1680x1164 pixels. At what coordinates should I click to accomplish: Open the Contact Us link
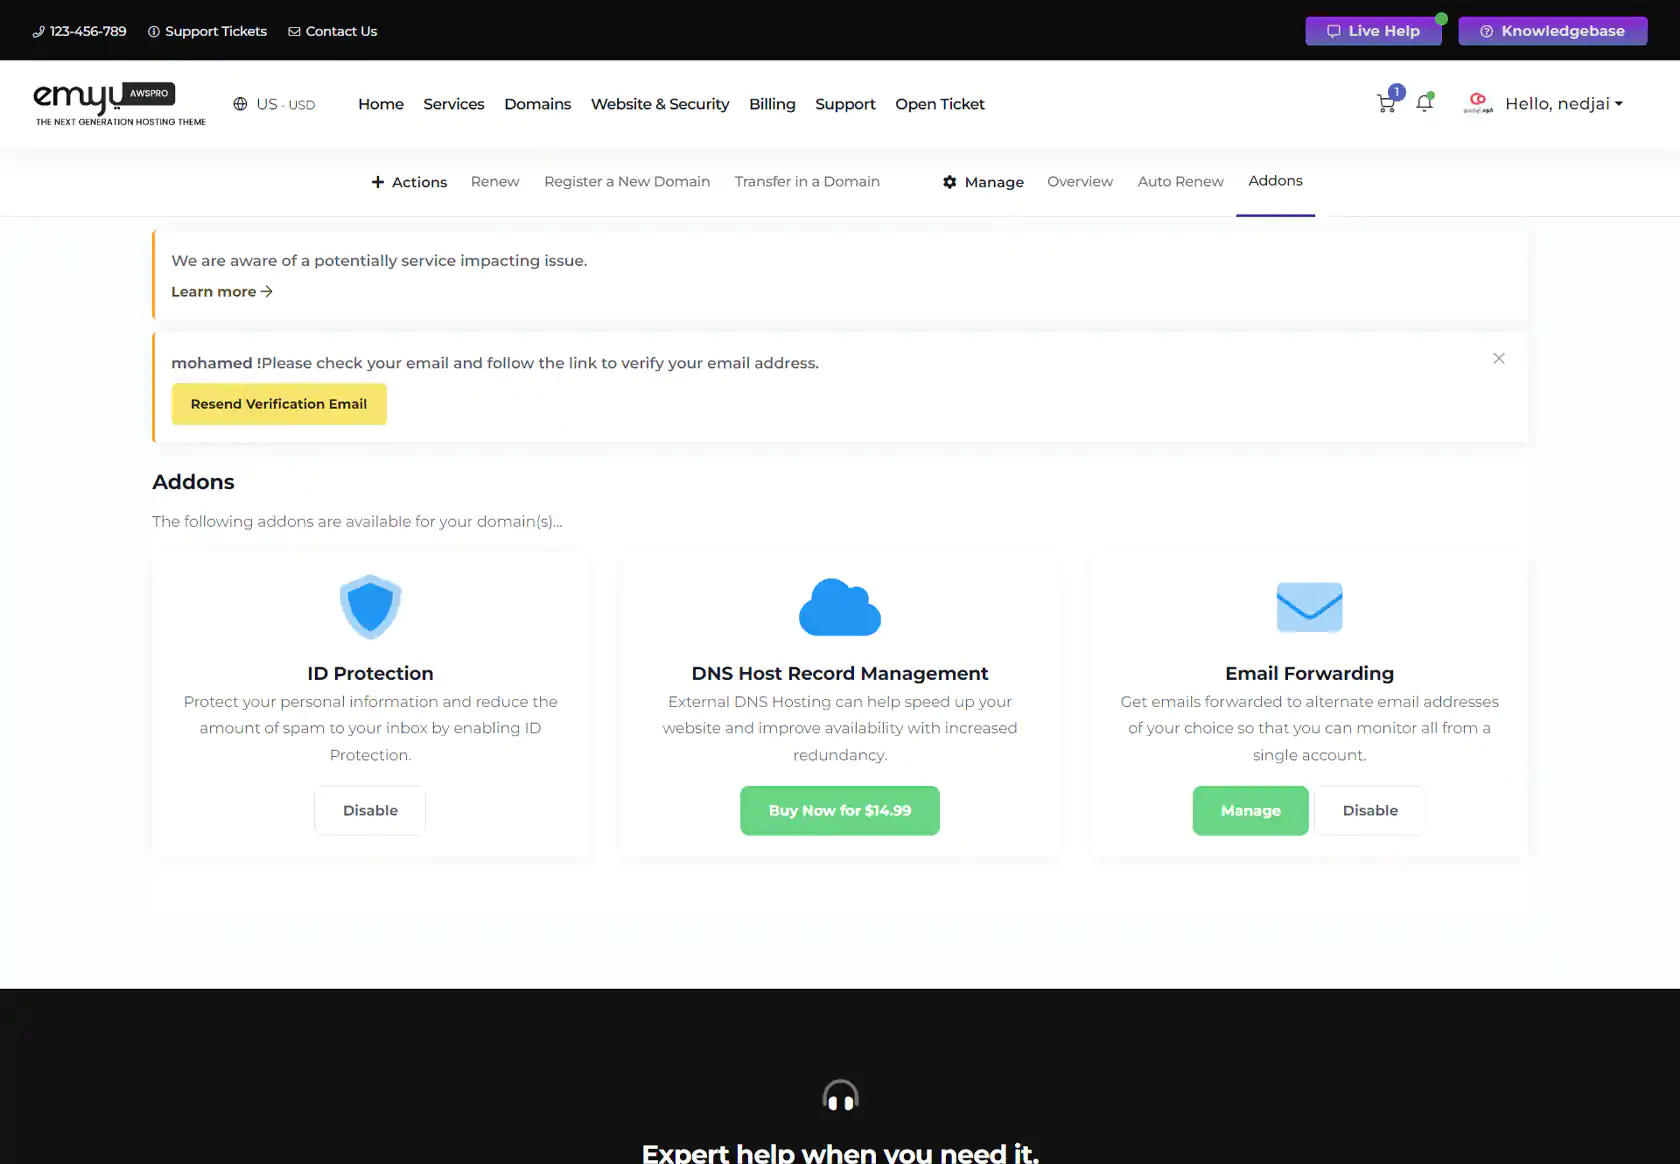coord(332,31)
